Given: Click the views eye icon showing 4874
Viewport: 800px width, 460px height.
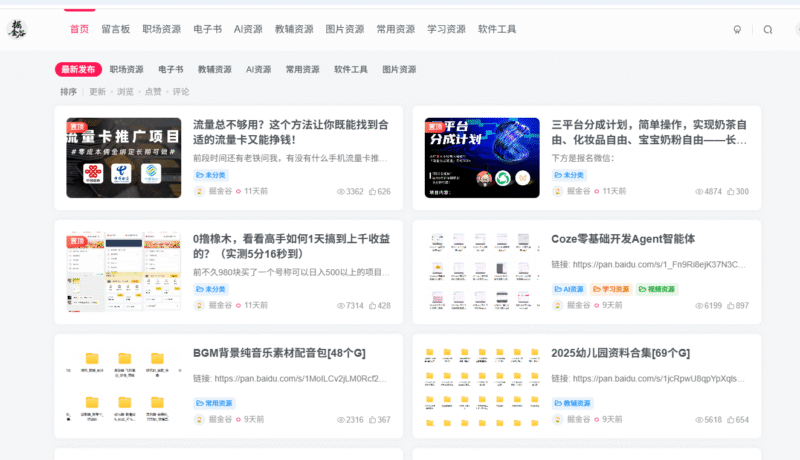Looking at the screenshot, I should pos(699,192).
